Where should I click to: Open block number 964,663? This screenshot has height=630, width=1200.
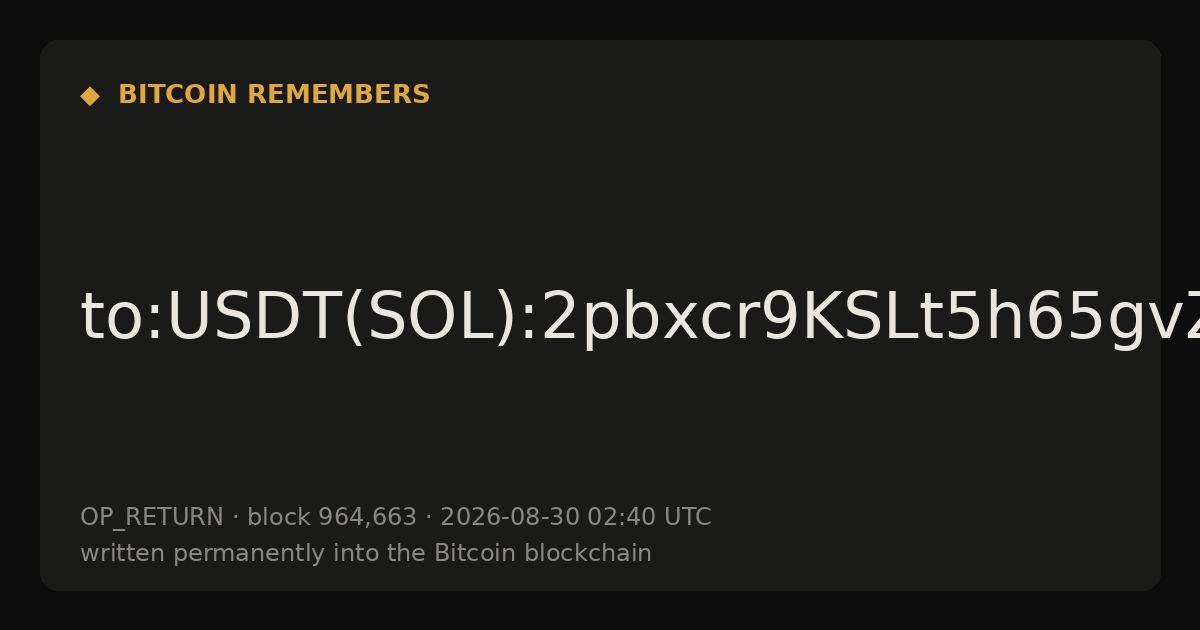click(x=367, y=518)
